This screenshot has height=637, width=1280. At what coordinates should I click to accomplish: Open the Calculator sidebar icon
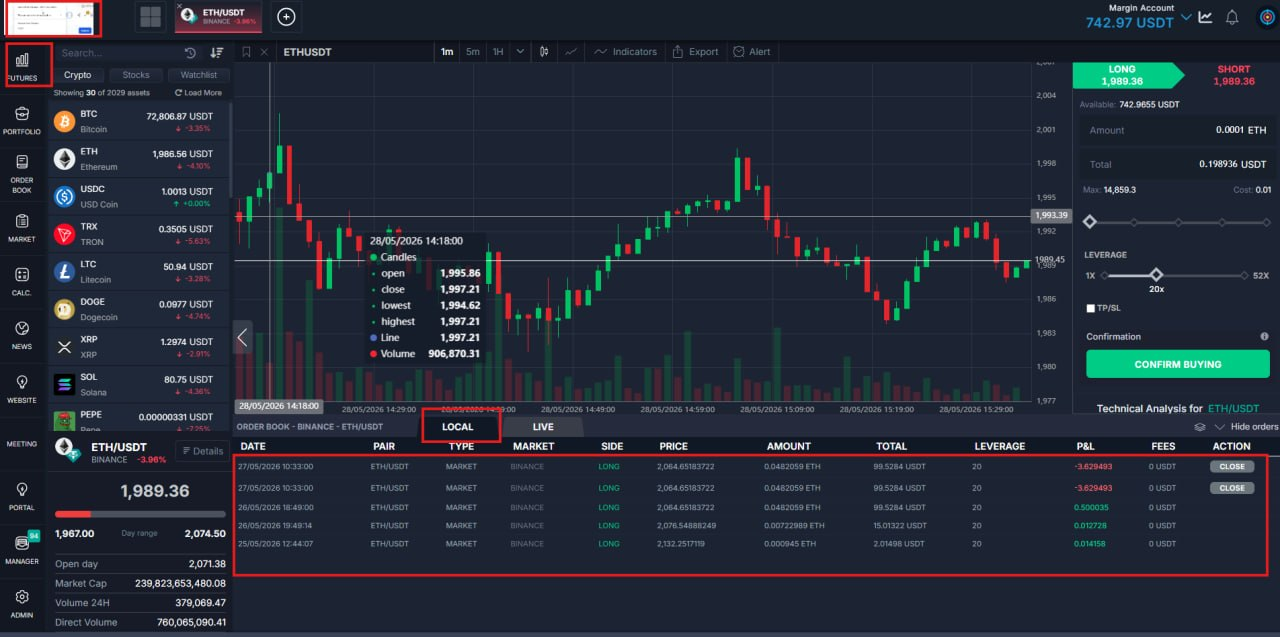tap(22, 281)
